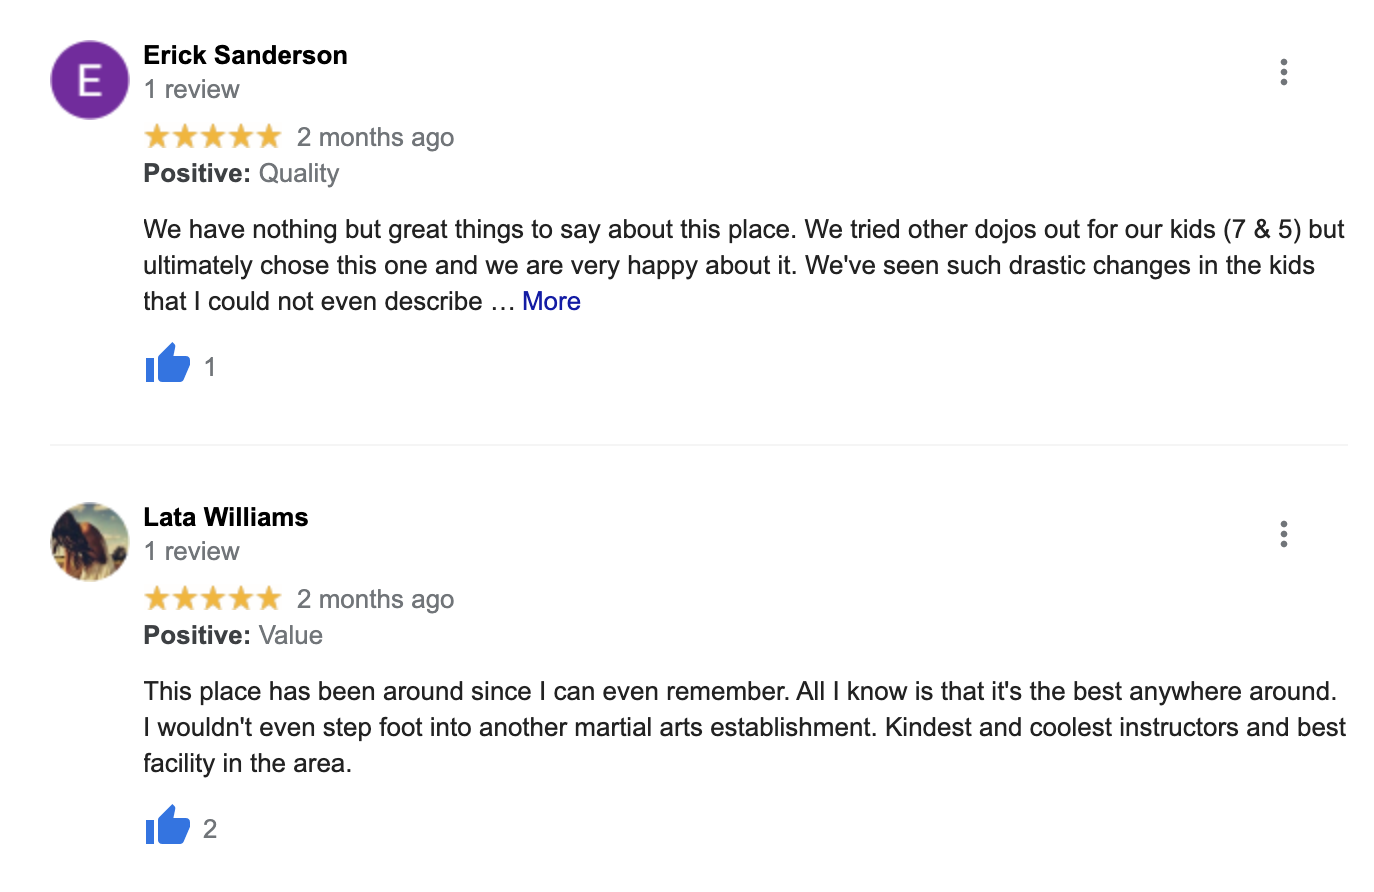Click "2 months ago" on Erick's review
Image resolution: width=1374 pixels, height=892 pixels.
(375, 137)
